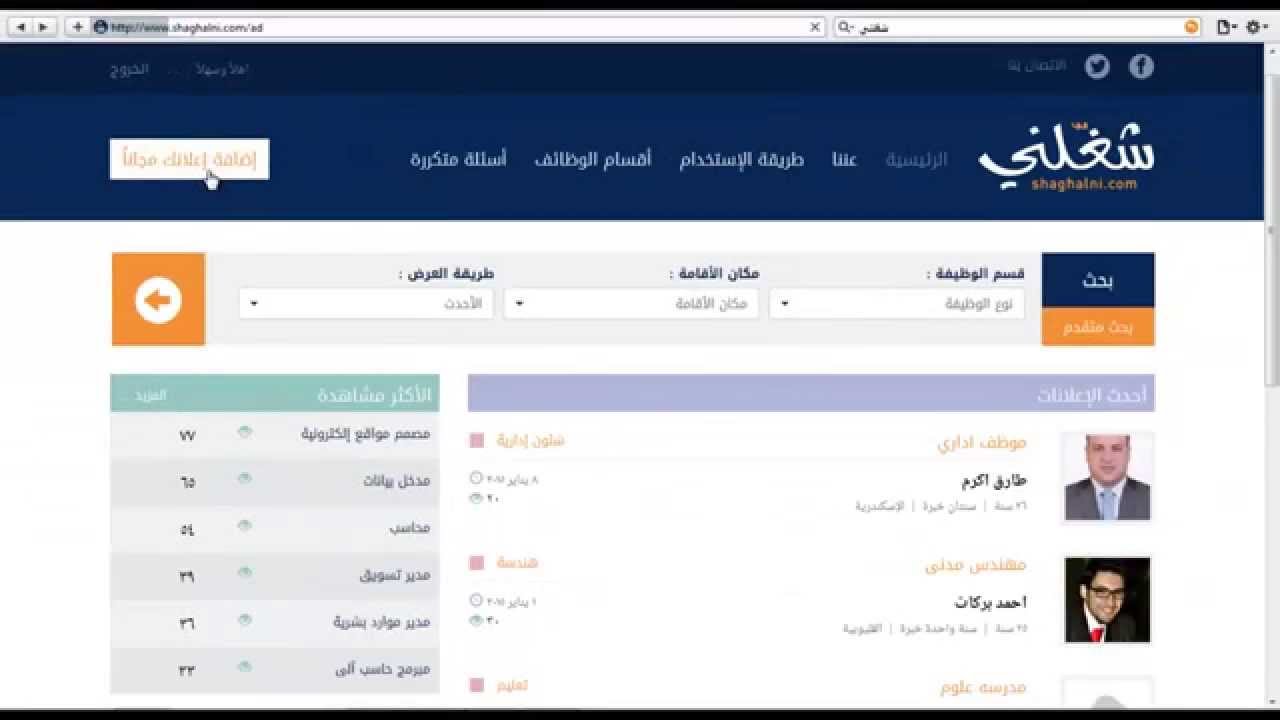Click the name احمد بركات
The image size is (1280, 720).
click(991, 603)
